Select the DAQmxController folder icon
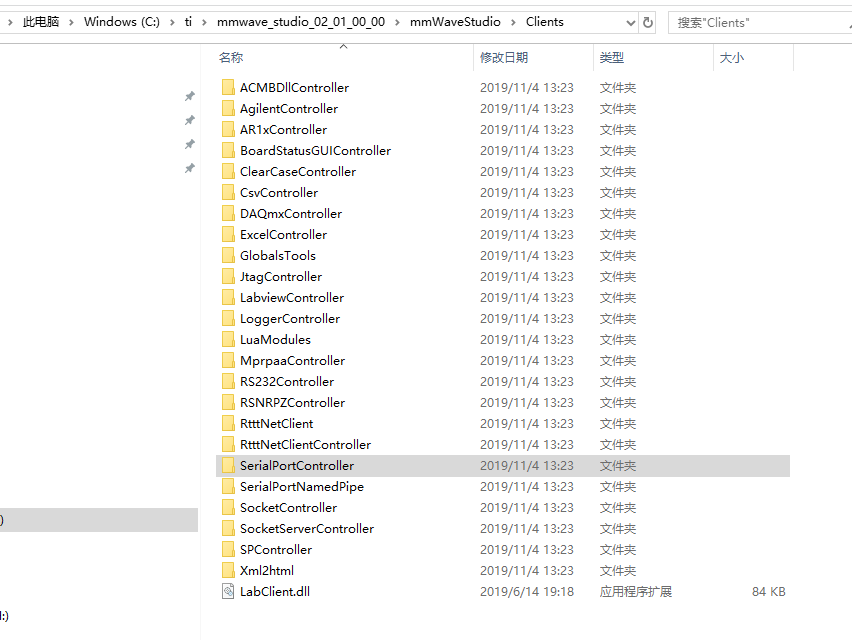Viewport: 852px width, 640px height. 228,214
